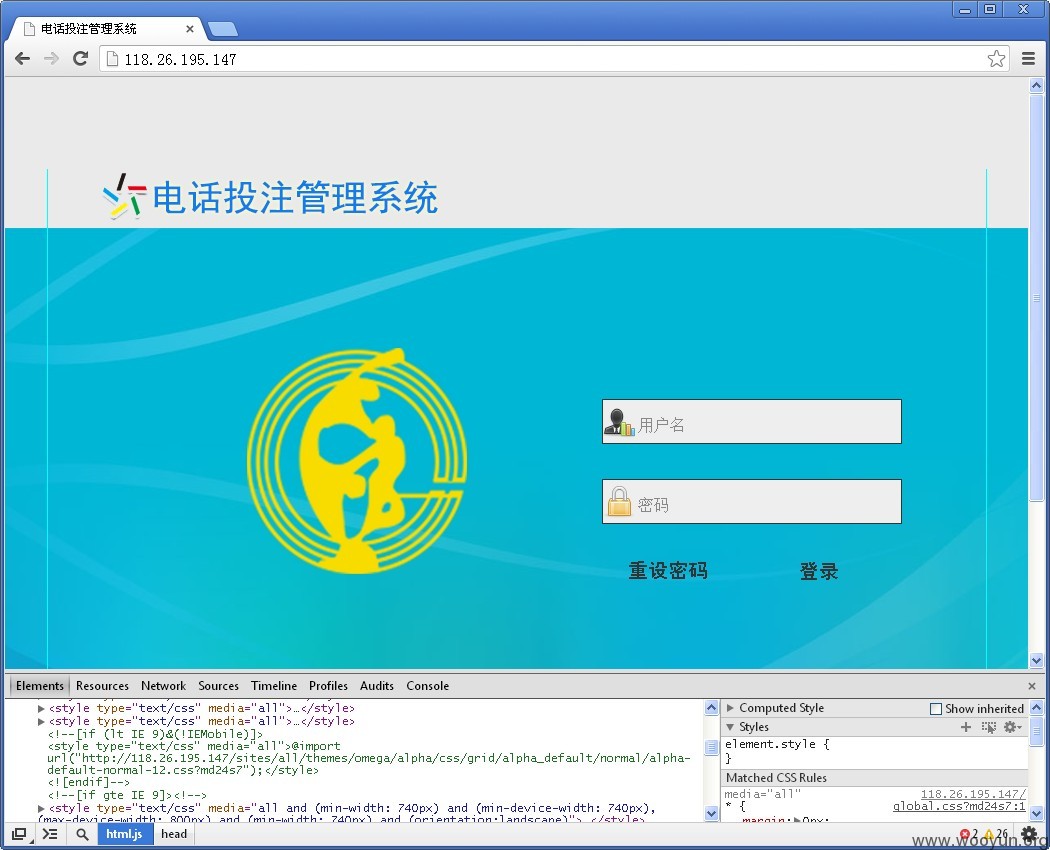Open the Timeline panel tab
The width and height of the screenshot is (1050, 850).
274,685
